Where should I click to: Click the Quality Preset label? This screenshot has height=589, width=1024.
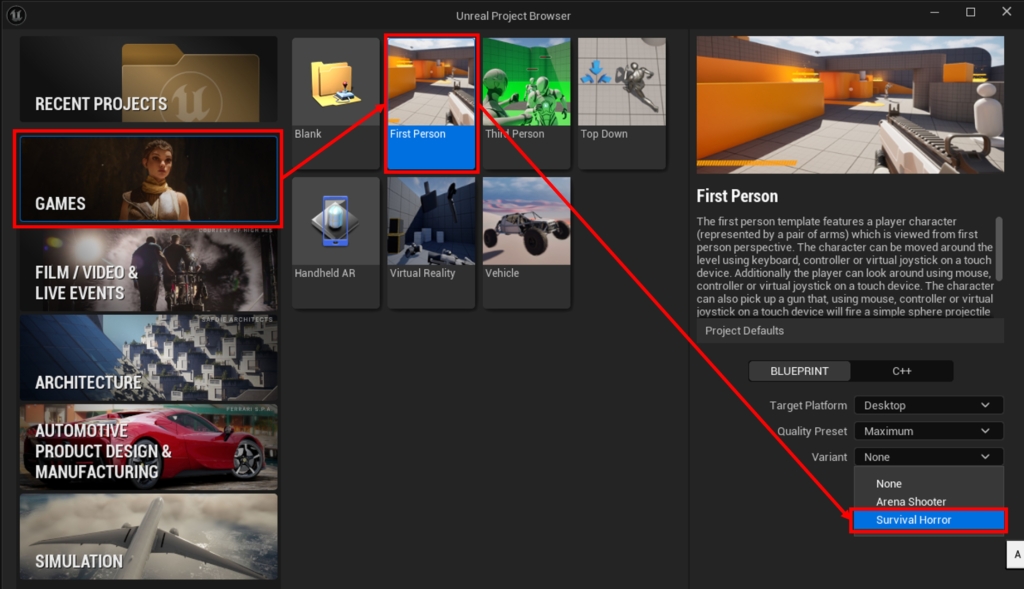[812, 431]
